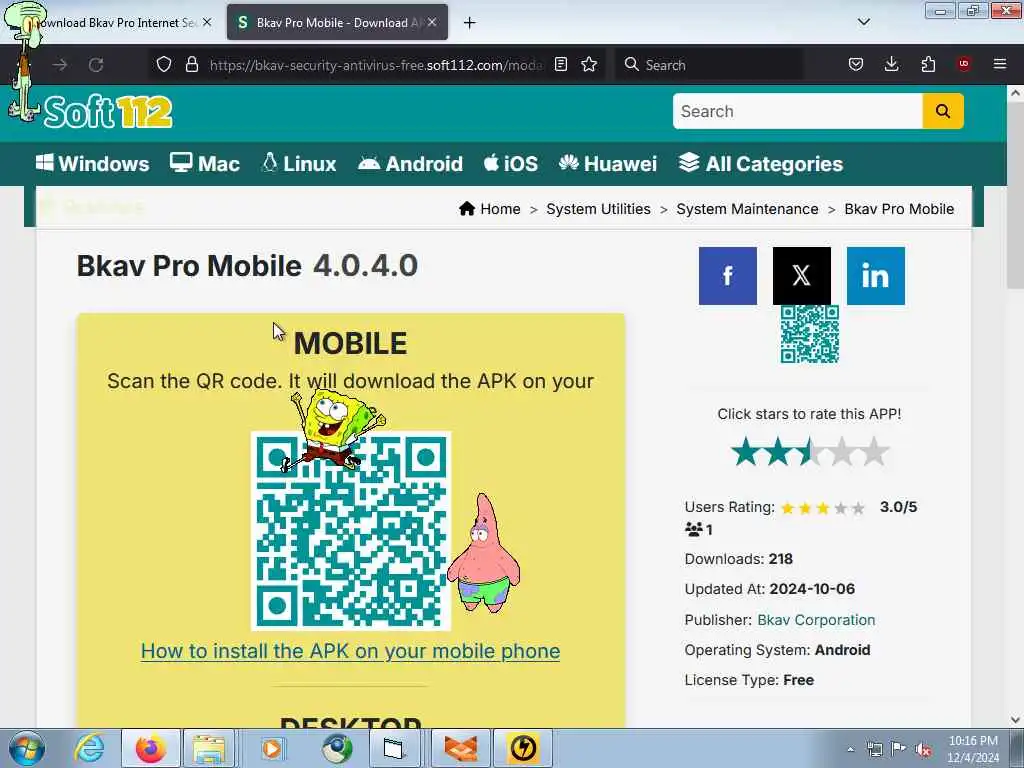
Task: Switch to Firefox in taskbar
Action: (151, 748)
